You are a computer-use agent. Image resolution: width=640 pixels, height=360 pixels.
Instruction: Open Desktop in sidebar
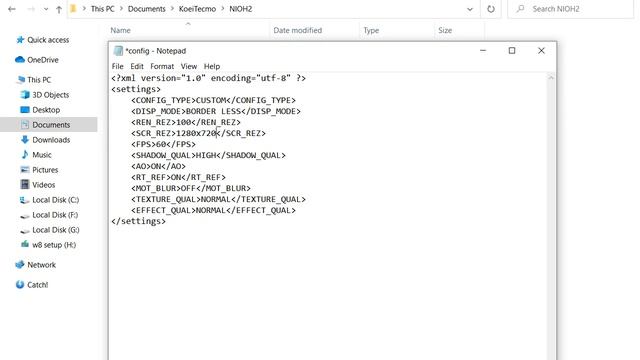[46, 110]
